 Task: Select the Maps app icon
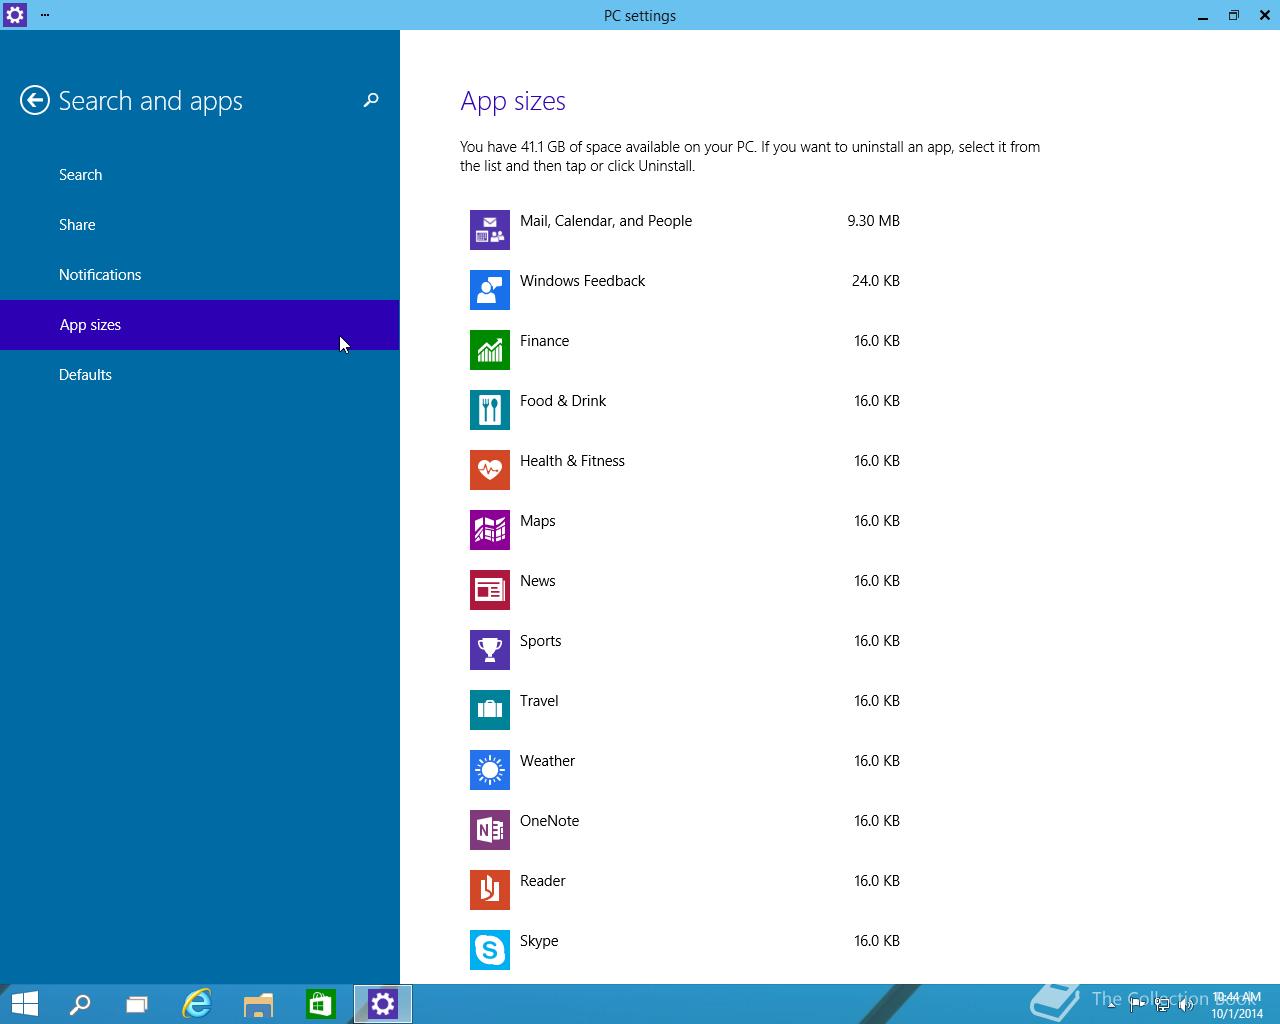(490, 530)
